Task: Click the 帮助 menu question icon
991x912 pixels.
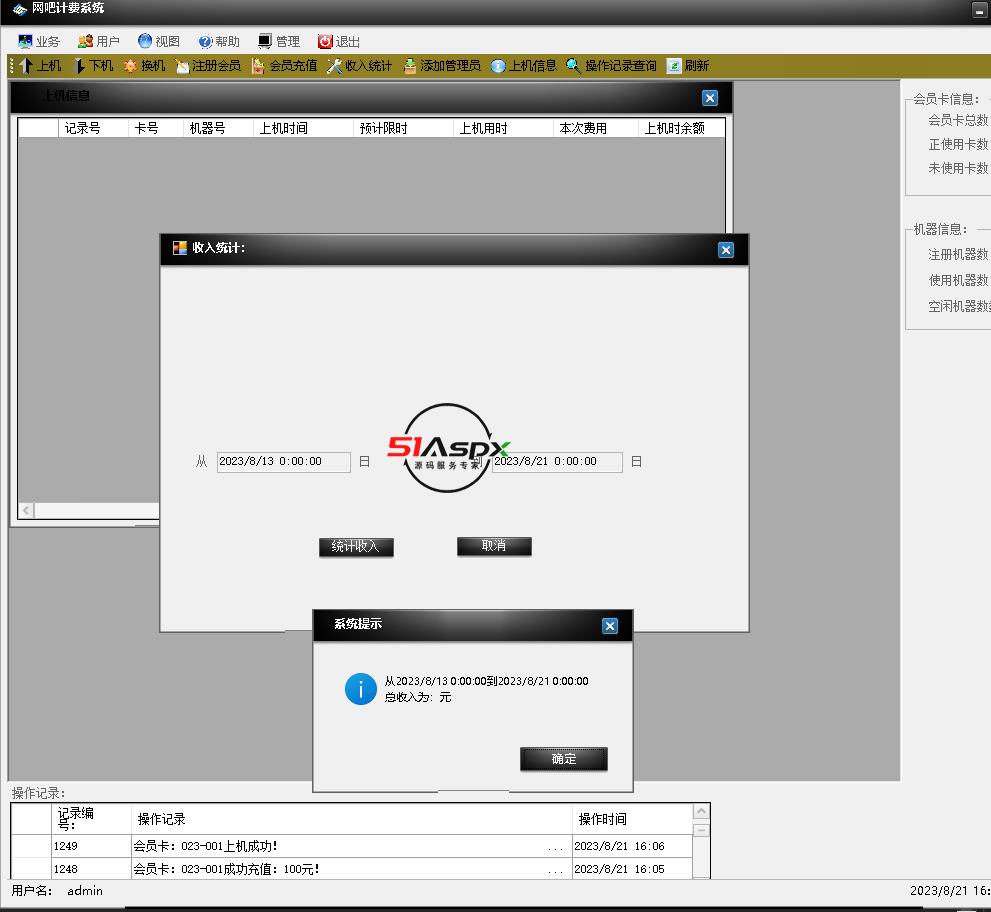Action: 205,42
